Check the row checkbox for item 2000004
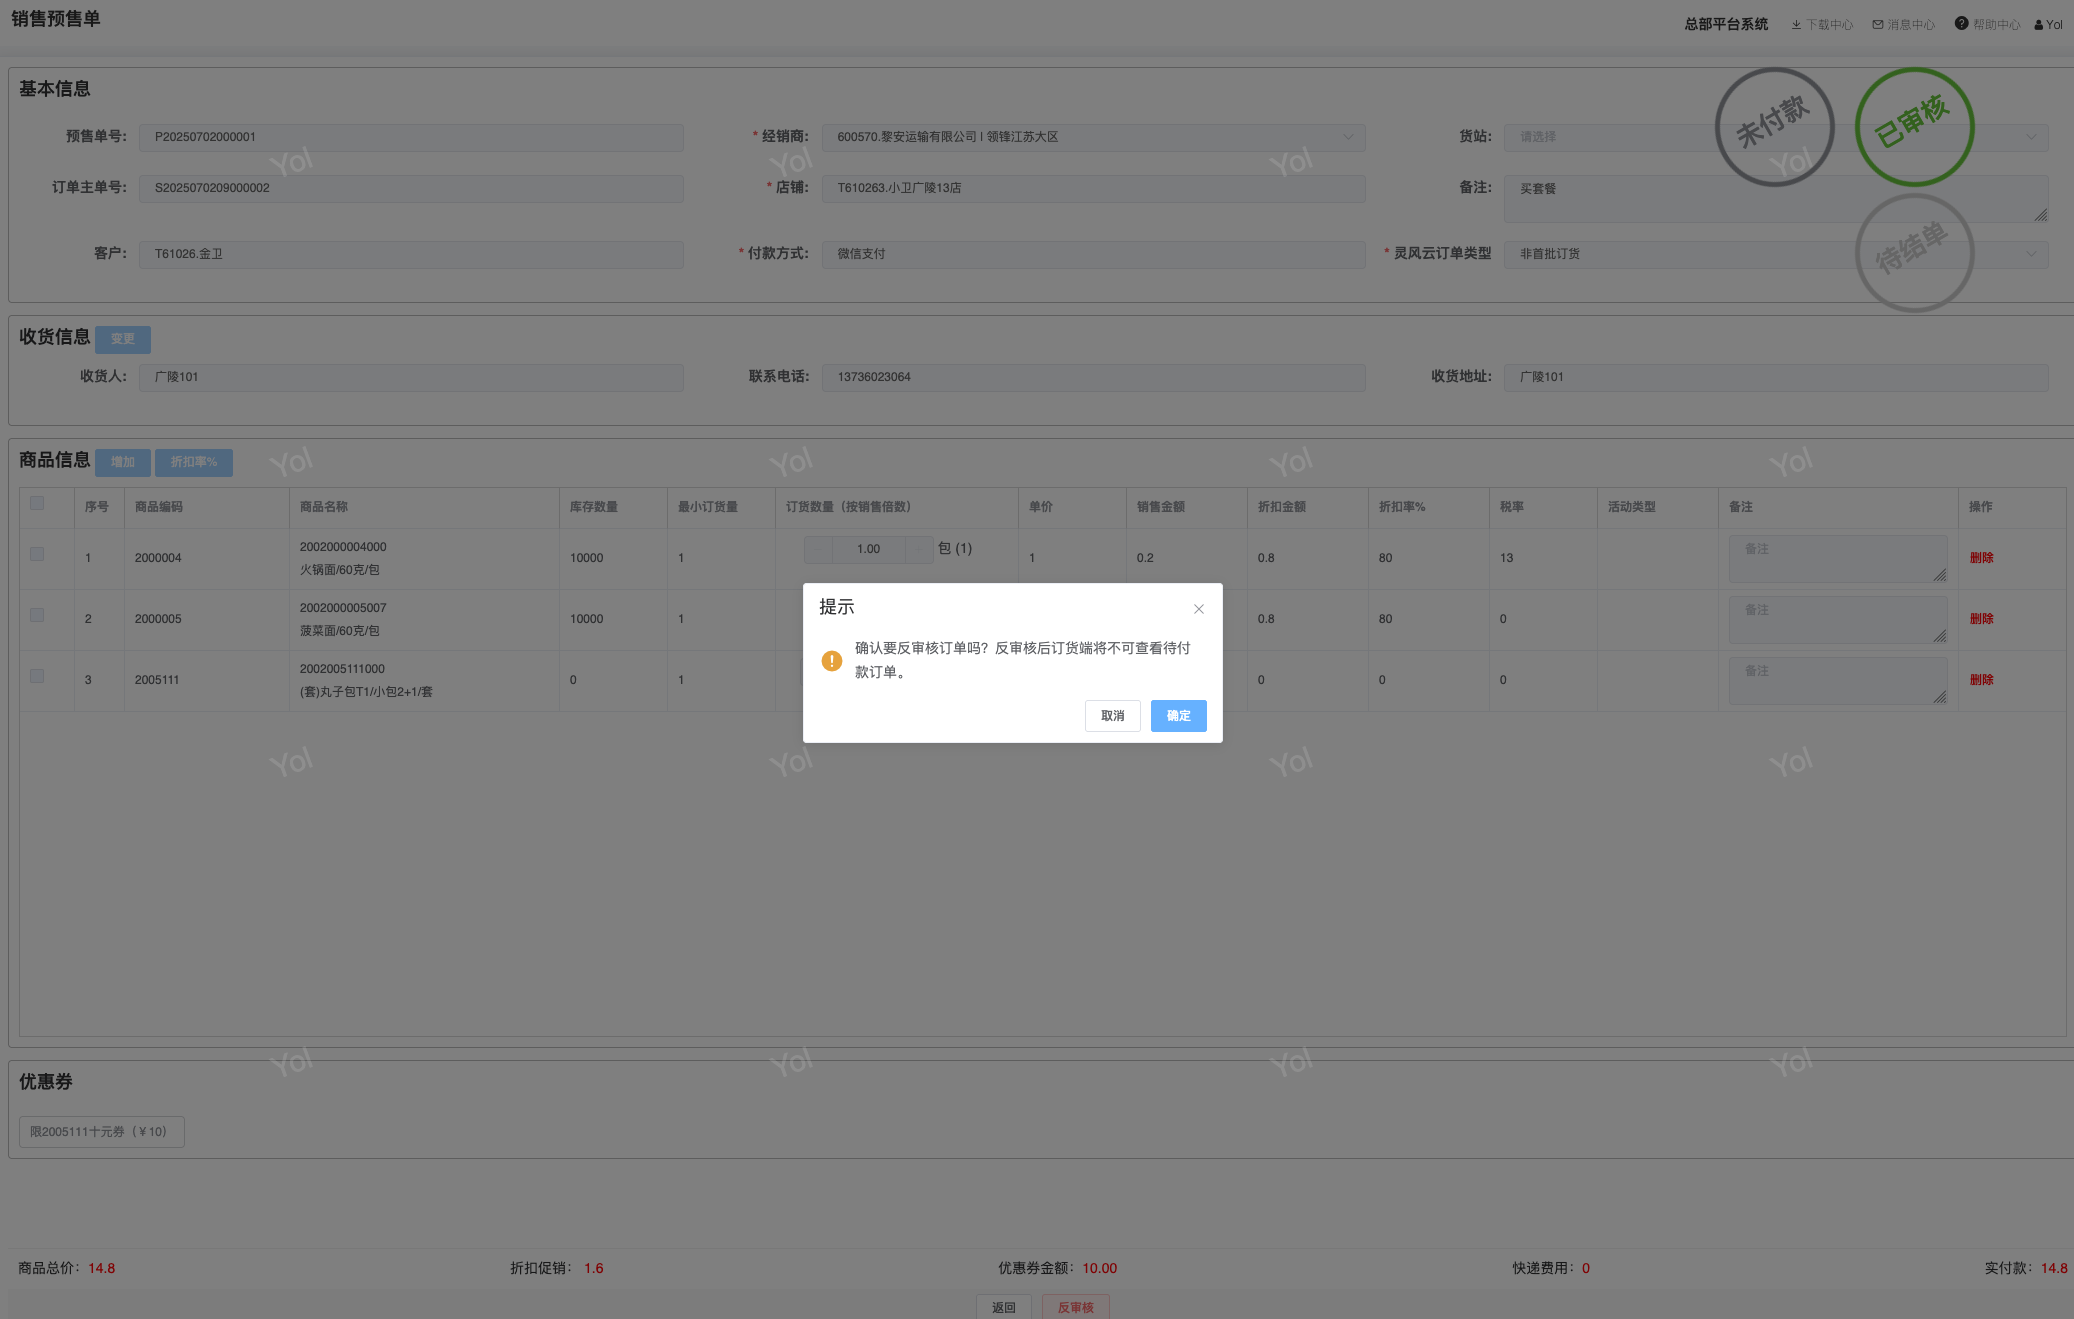Image resolution: width=2074 pixels, height=1319 pixels. (x=37, y=554)
